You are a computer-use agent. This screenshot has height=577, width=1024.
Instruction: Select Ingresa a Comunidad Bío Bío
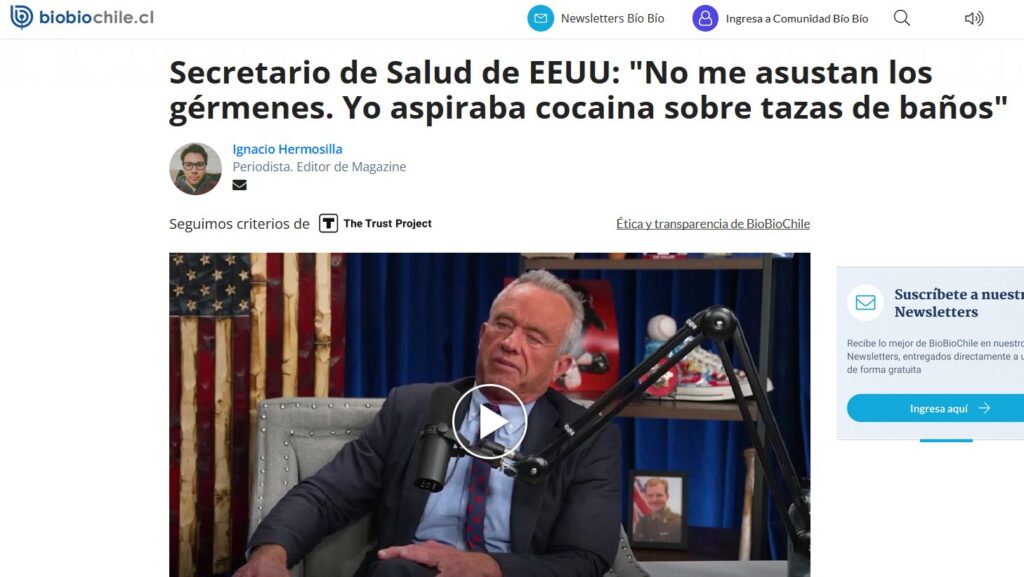point(797,18)
